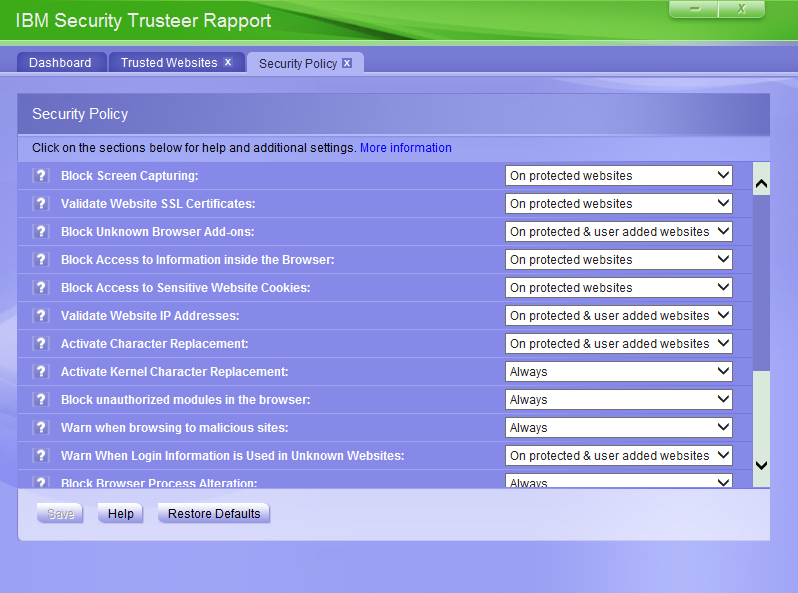Open dropdown for Block Access to Information inside Browser
This screenshot has height=593, width=798.
pyautogui.click(x=619, y=260)
